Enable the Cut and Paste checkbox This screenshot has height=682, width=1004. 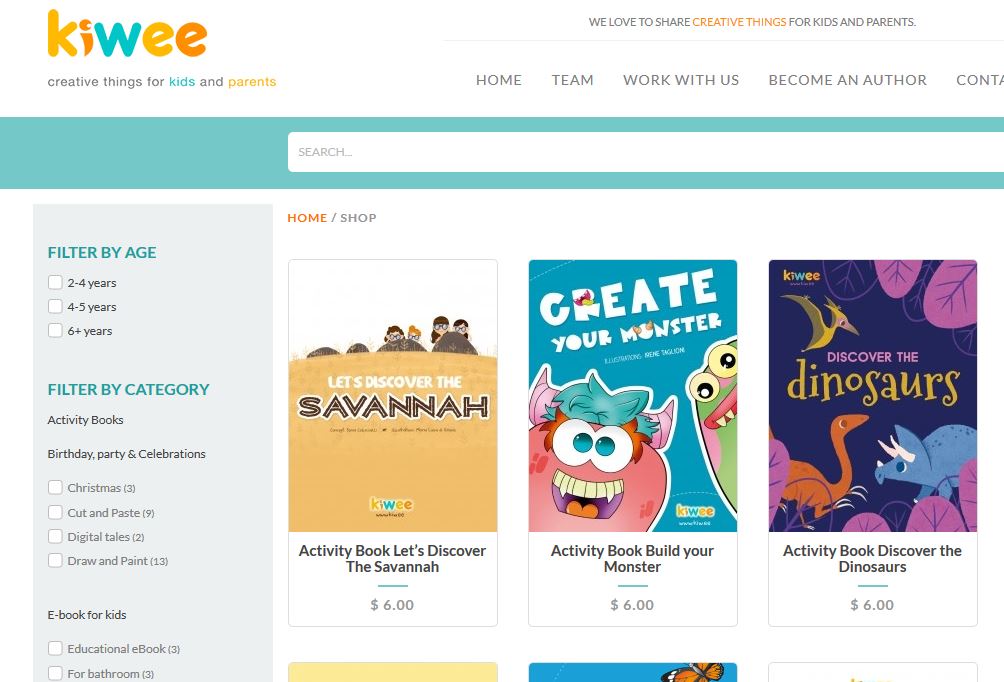pyautogui.click(x=55, y=512)
